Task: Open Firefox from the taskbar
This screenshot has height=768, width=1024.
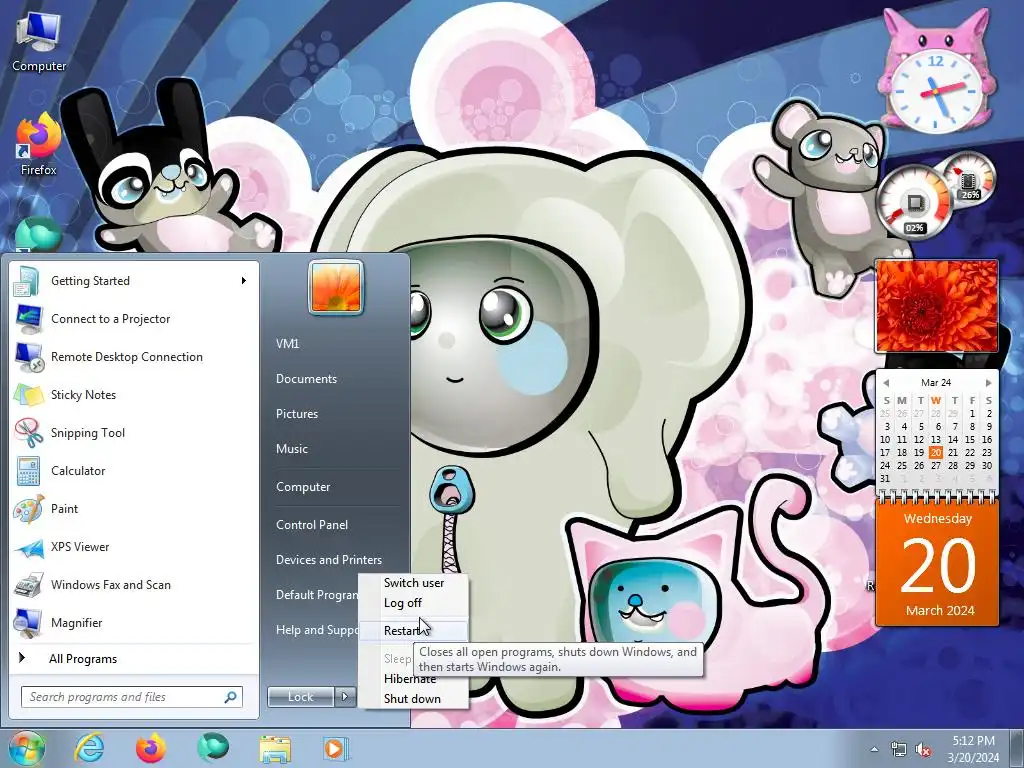Action: 151,748
